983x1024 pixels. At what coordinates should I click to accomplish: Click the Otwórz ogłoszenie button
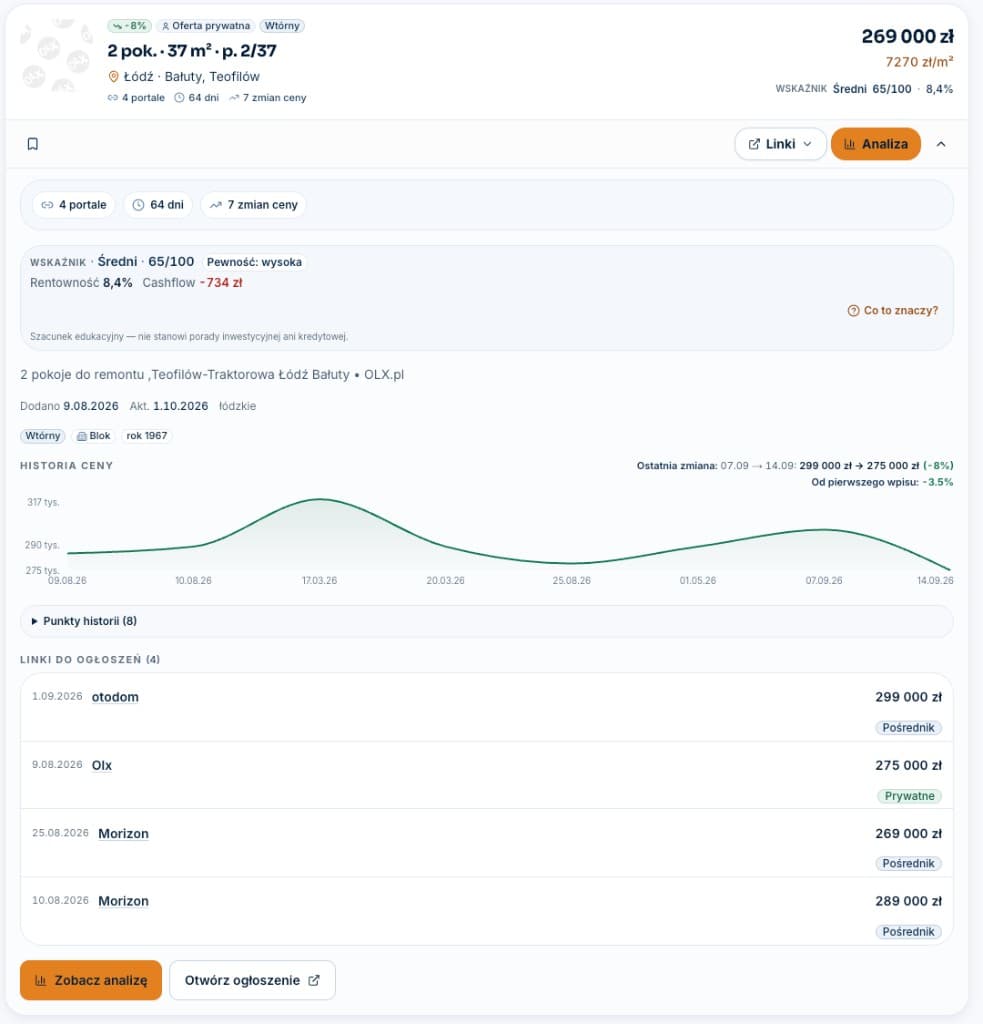[x=252, y=980]
